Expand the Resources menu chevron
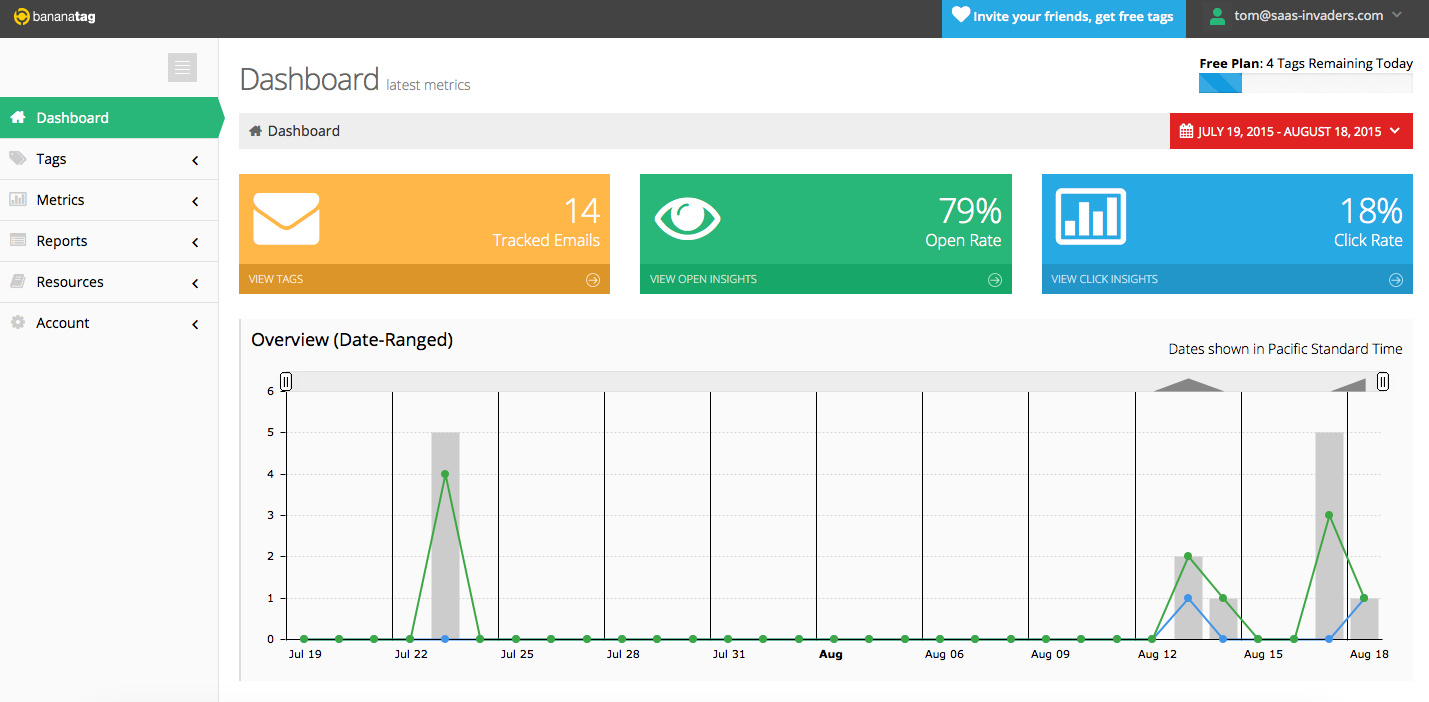The width and height of the screenshot is (1429, 702). [195, 283]
